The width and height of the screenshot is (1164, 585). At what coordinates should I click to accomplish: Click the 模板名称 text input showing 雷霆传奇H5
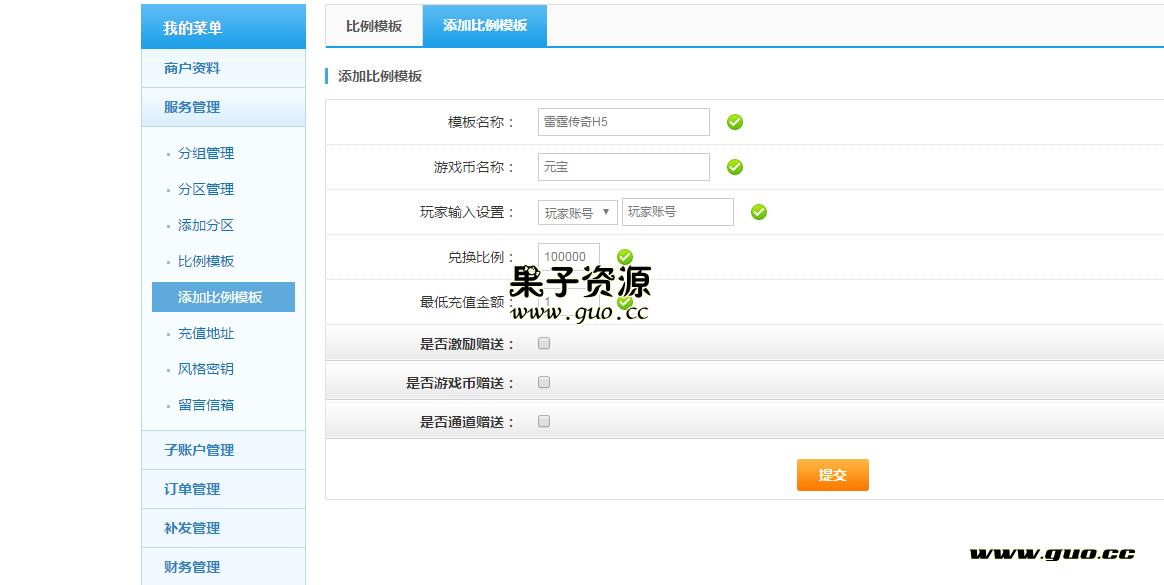click(x=623, y=121)
